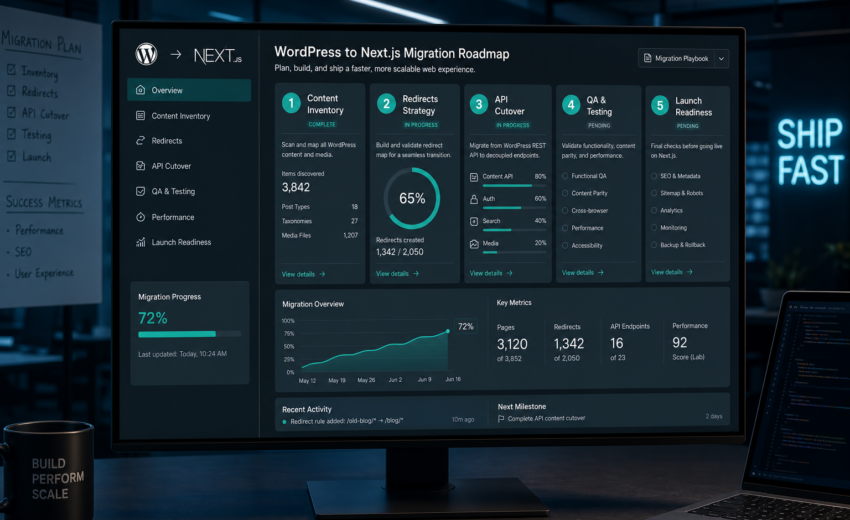Click the API Cutover sidebar icon

tap(140, 166)
